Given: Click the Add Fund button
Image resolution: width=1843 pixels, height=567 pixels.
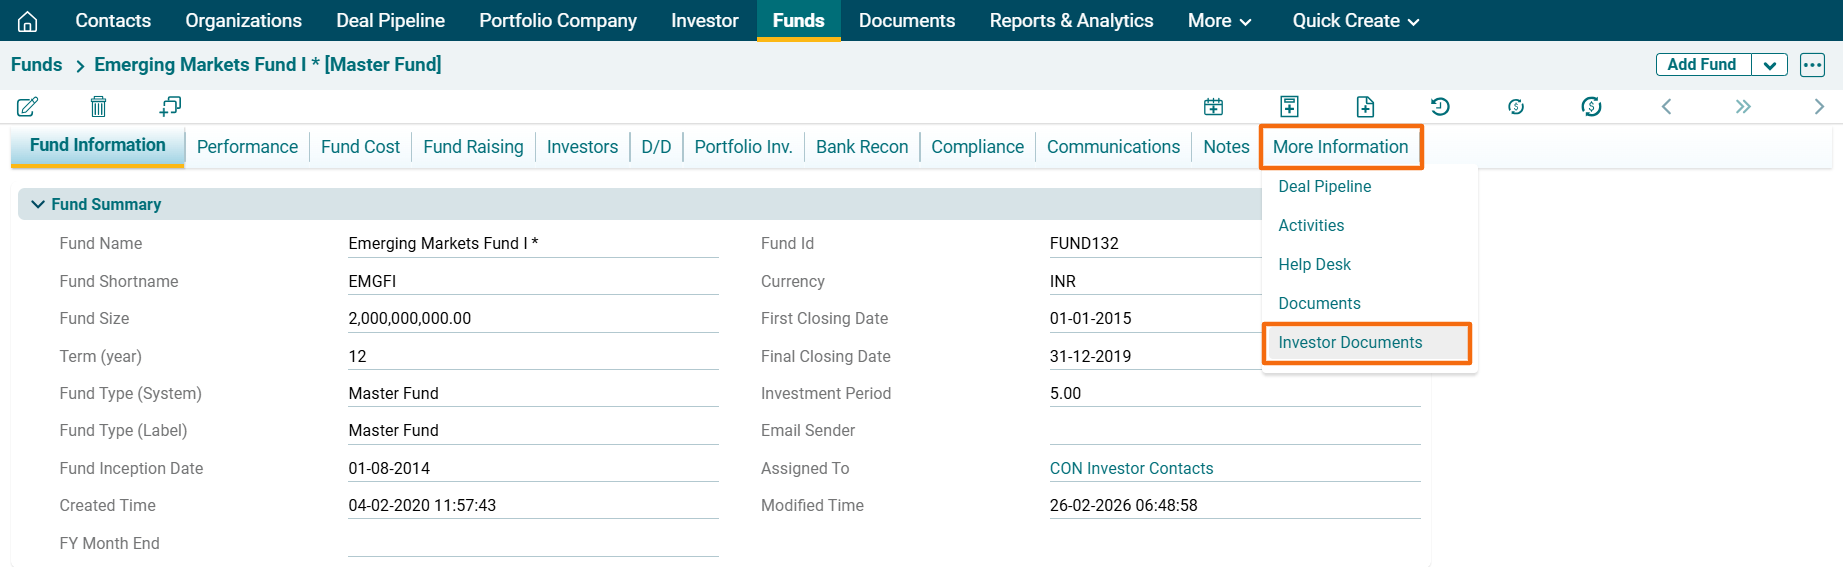Looking at the screenshot, I should click(1701, 65).
